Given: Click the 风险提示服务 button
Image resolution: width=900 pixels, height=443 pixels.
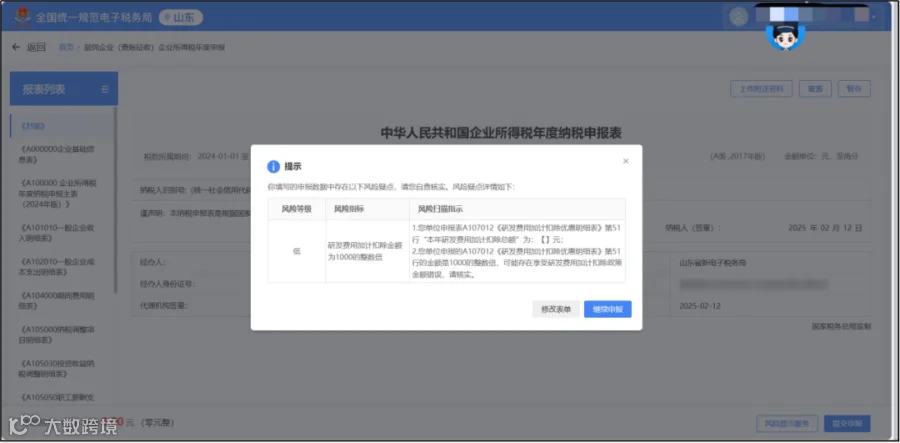Looking at the screenshot, I should coord(787,423).
